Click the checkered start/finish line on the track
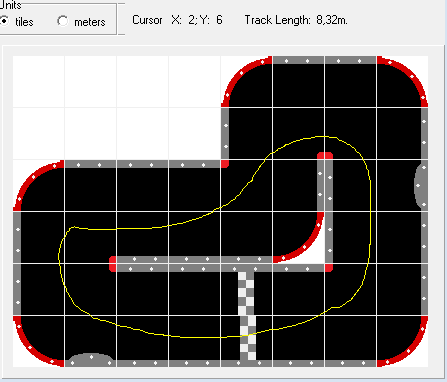 [x=247, y=316]
